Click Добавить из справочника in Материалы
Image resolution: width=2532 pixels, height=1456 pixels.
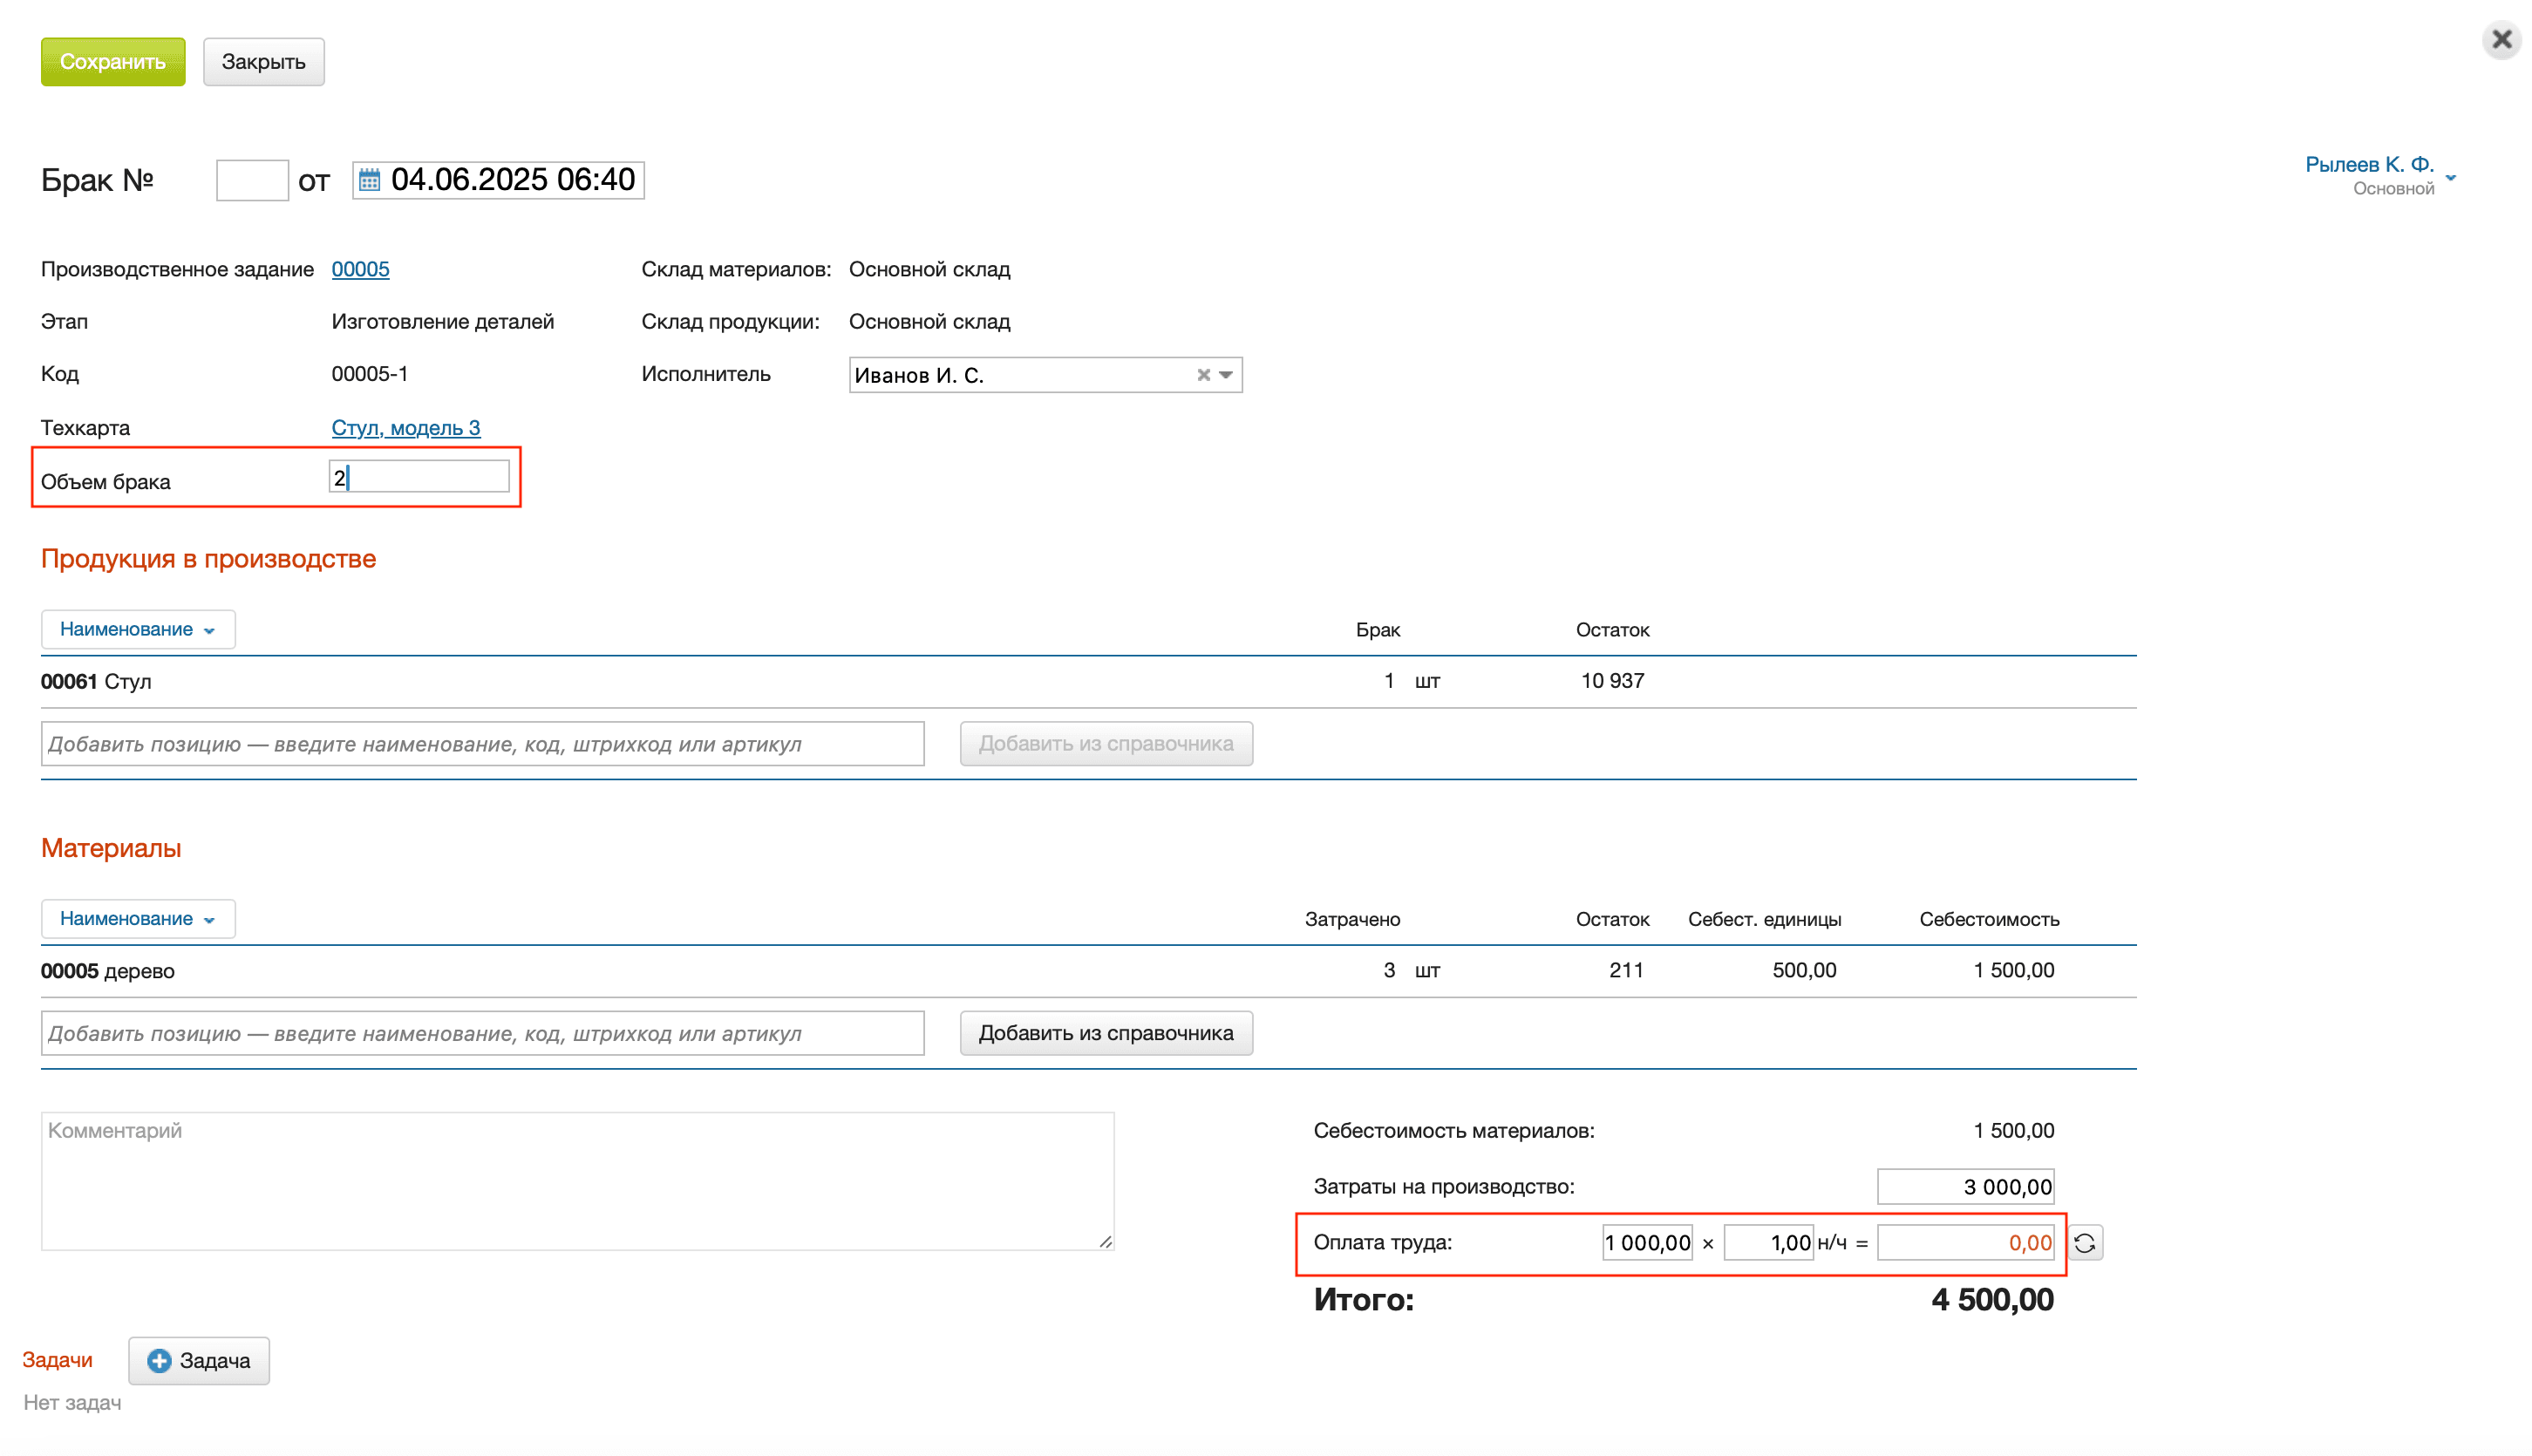tap(1105, 1033)
